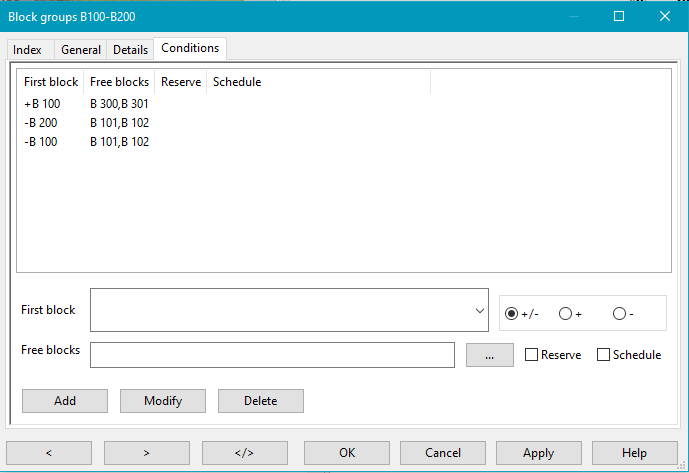Switch to the Index tab

click(x=28, y=50)
